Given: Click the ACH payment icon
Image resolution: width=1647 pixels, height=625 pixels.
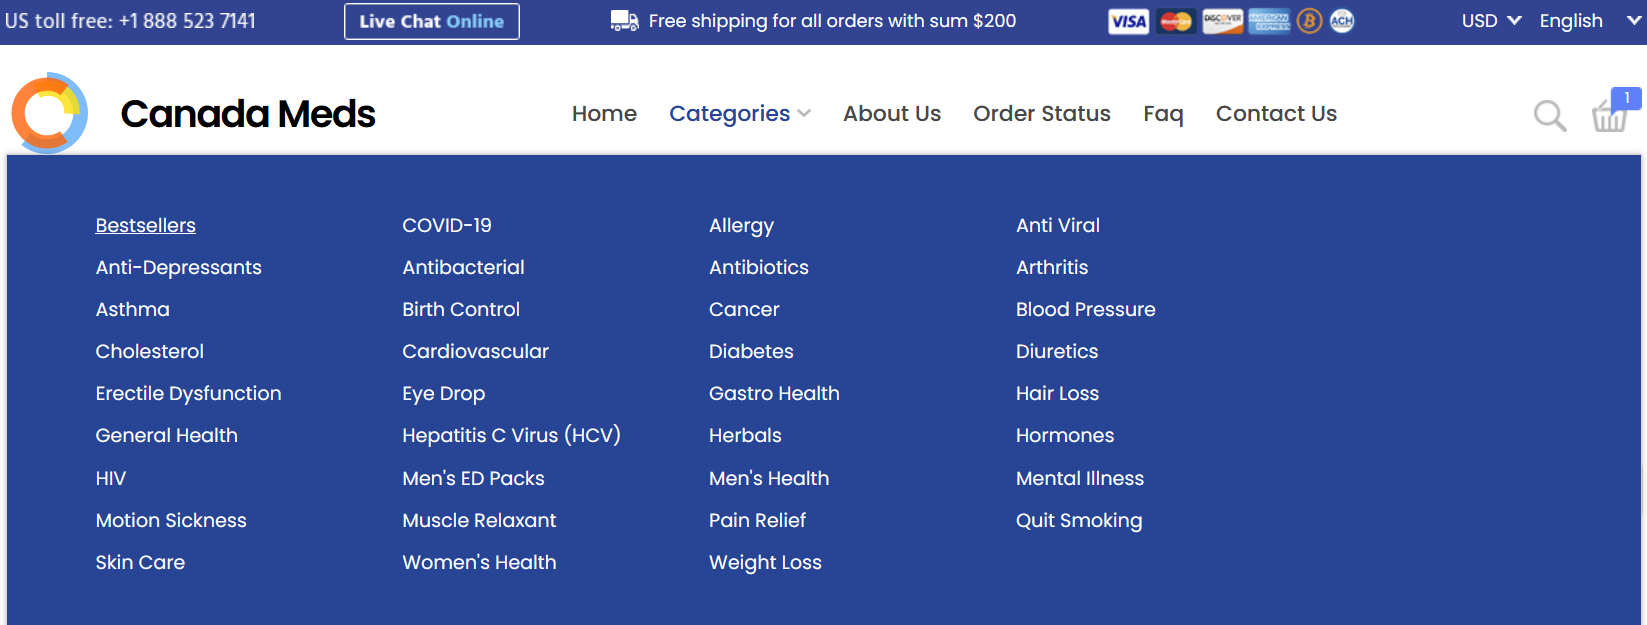Looking at the screenshot, I should tap(1342, 21).
